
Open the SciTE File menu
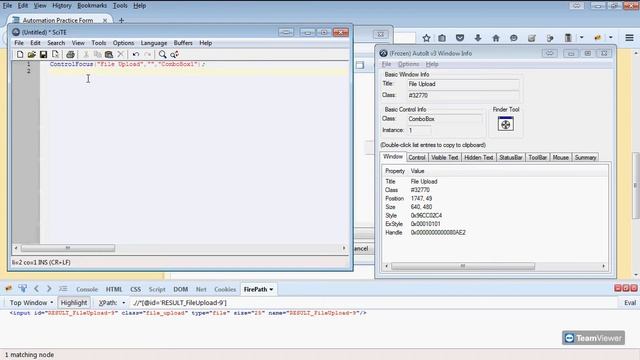(19, 43)
